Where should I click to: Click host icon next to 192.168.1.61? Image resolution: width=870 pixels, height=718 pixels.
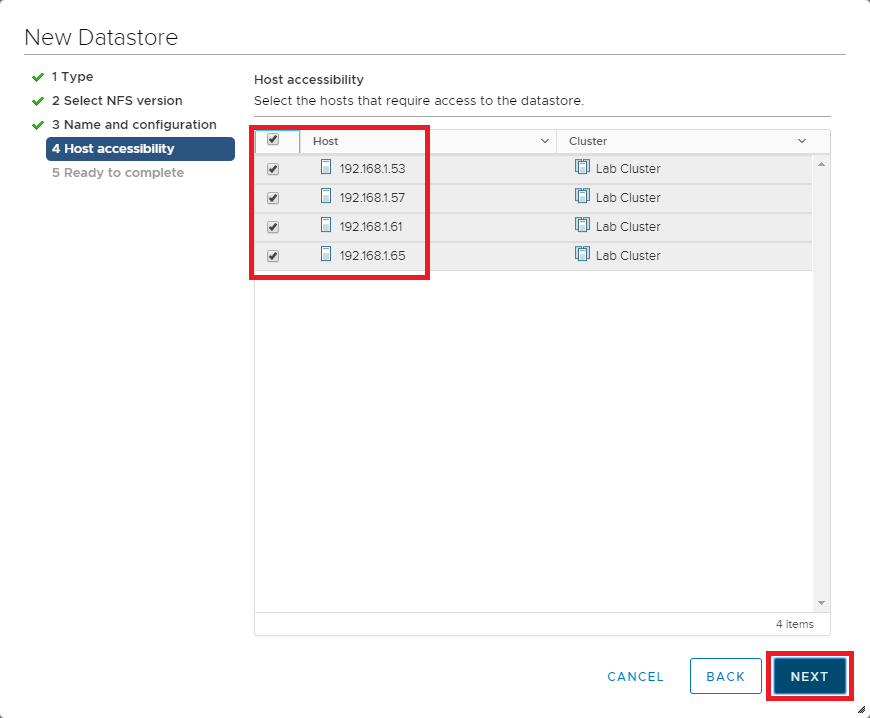[325, 226]
